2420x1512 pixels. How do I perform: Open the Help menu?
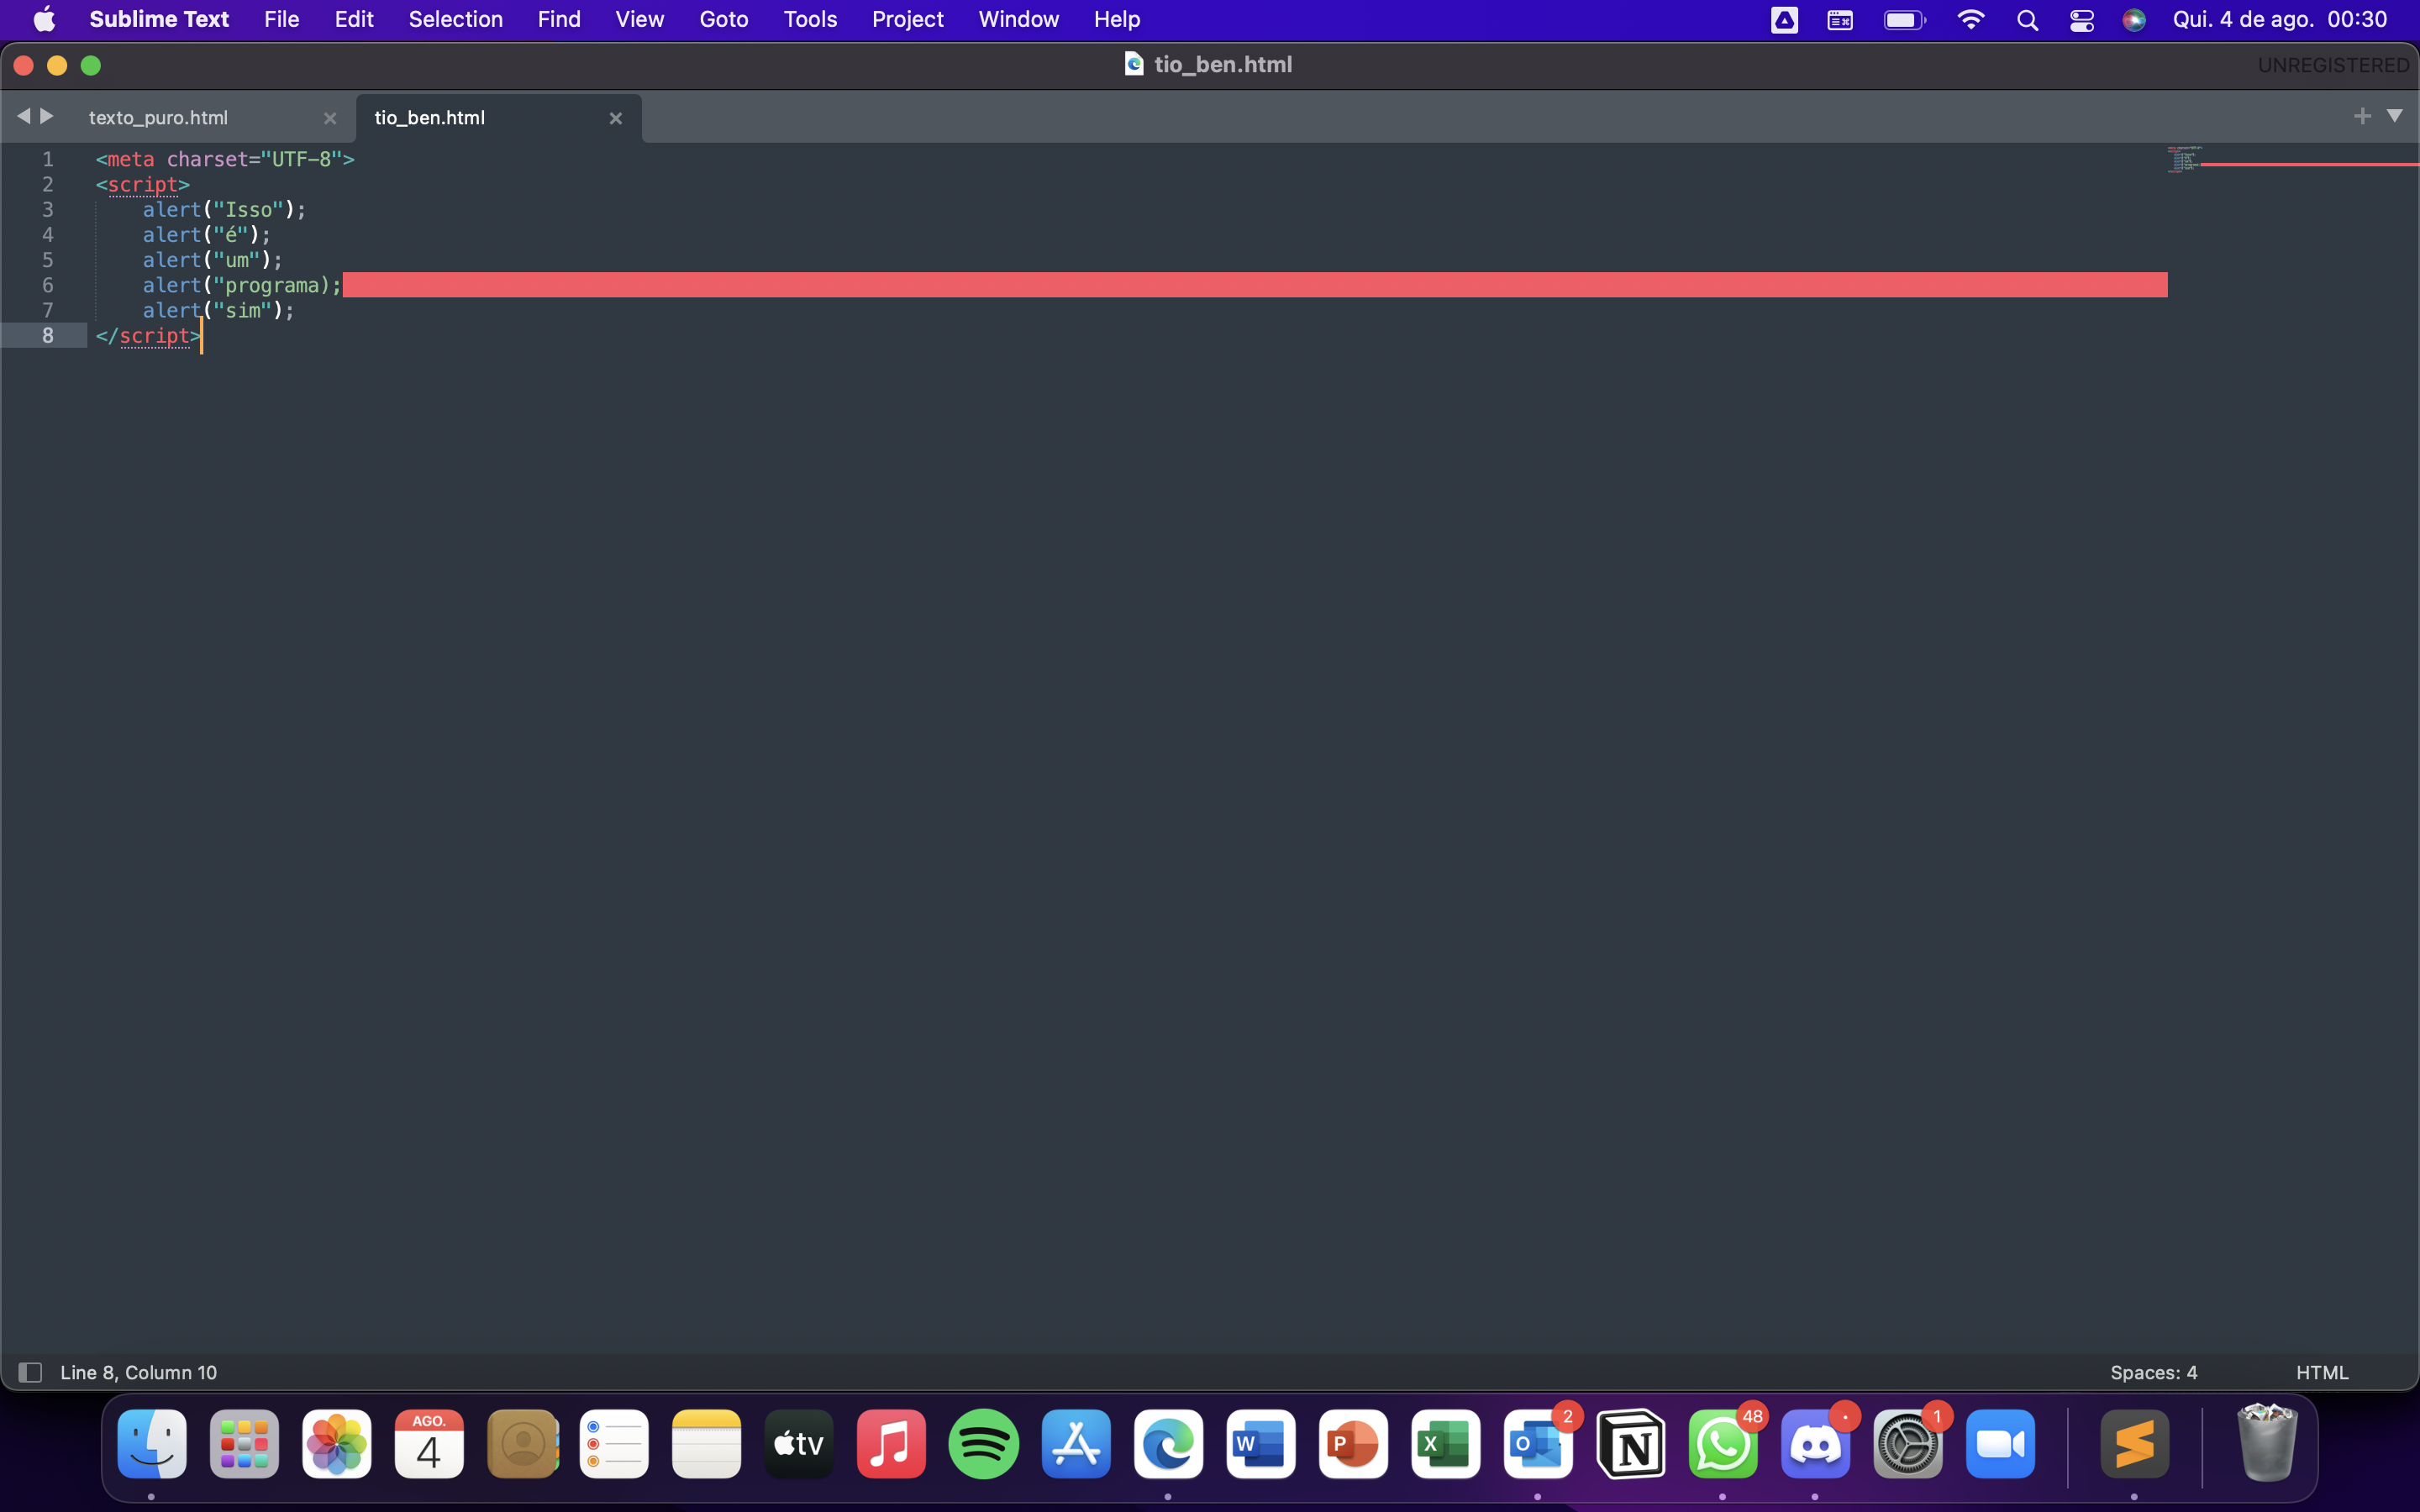[1116, 19]
